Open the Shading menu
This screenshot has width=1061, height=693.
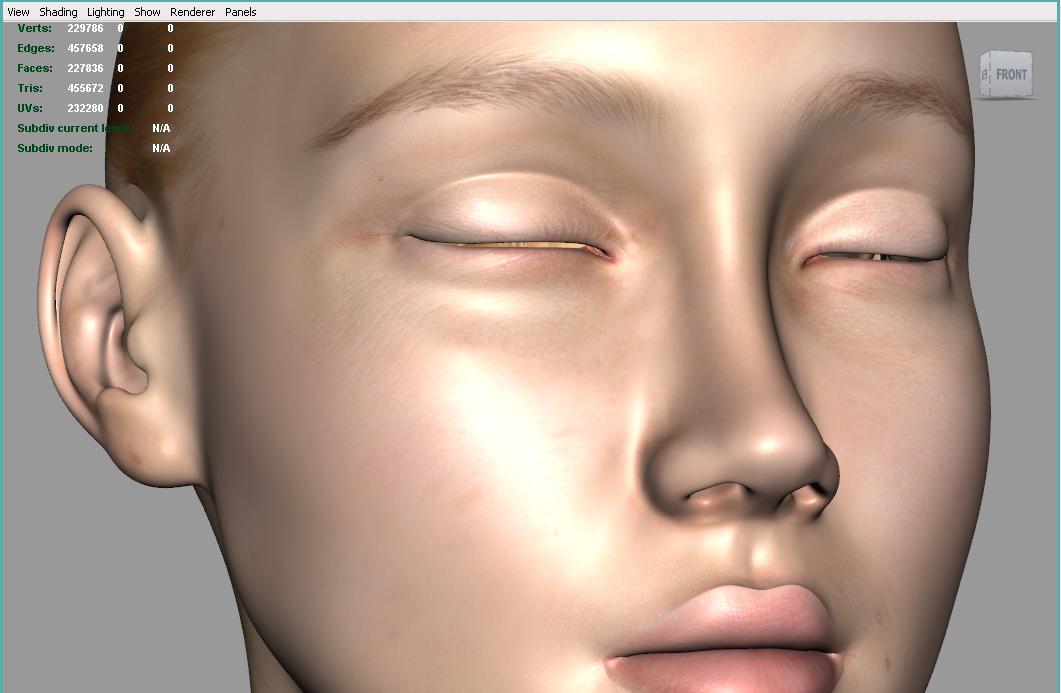tap(58, 12)
